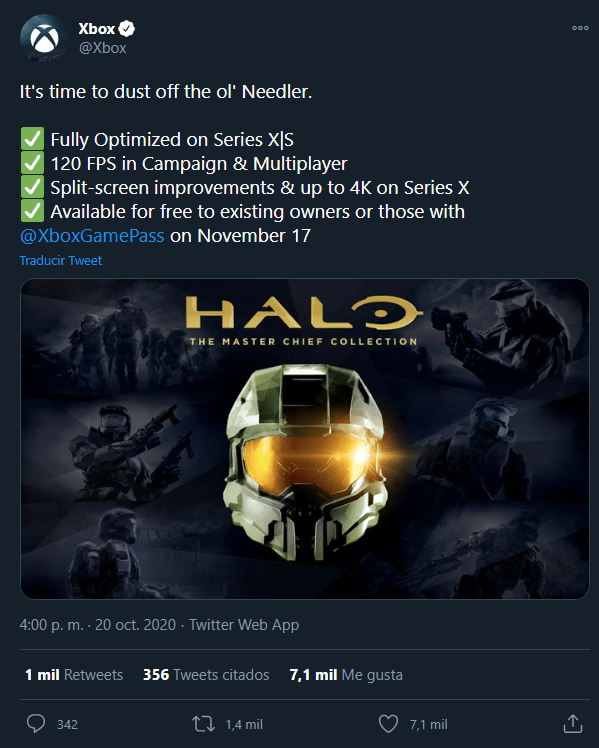Click the reply speech bubble icon
599x748 pixels.
36,724
